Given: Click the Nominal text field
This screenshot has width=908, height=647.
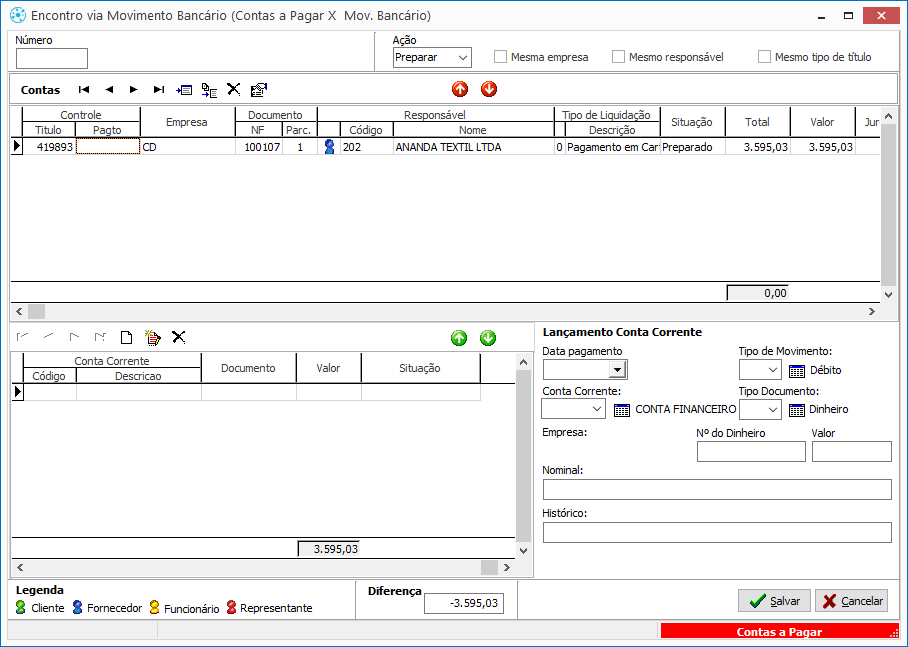Looking at the screenshot, I should [717, 489].
